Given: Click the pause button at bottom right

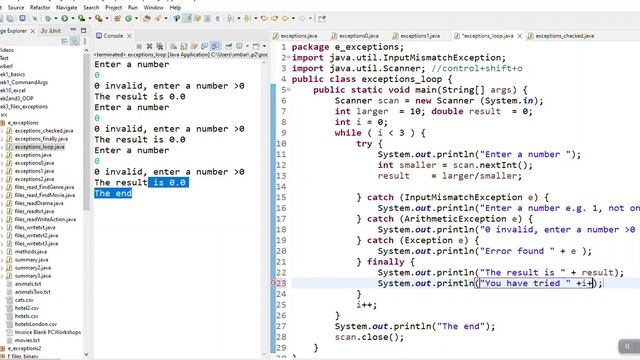Looking at the screenshot, I should [x=628, y=347].
